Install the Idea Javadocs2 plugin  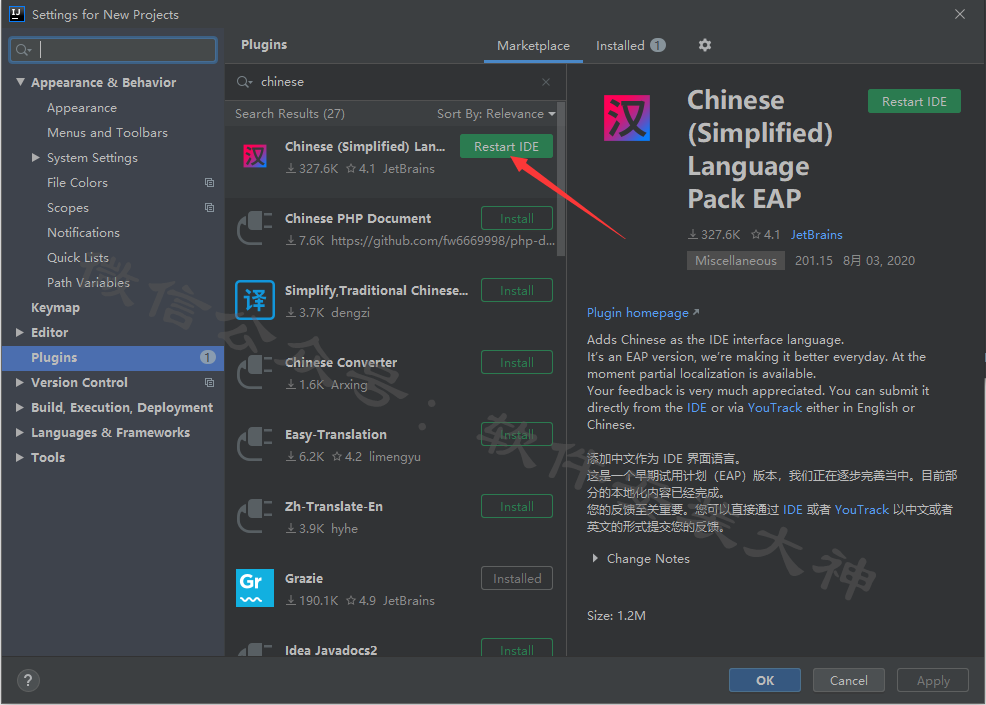(x=517, y=649)
